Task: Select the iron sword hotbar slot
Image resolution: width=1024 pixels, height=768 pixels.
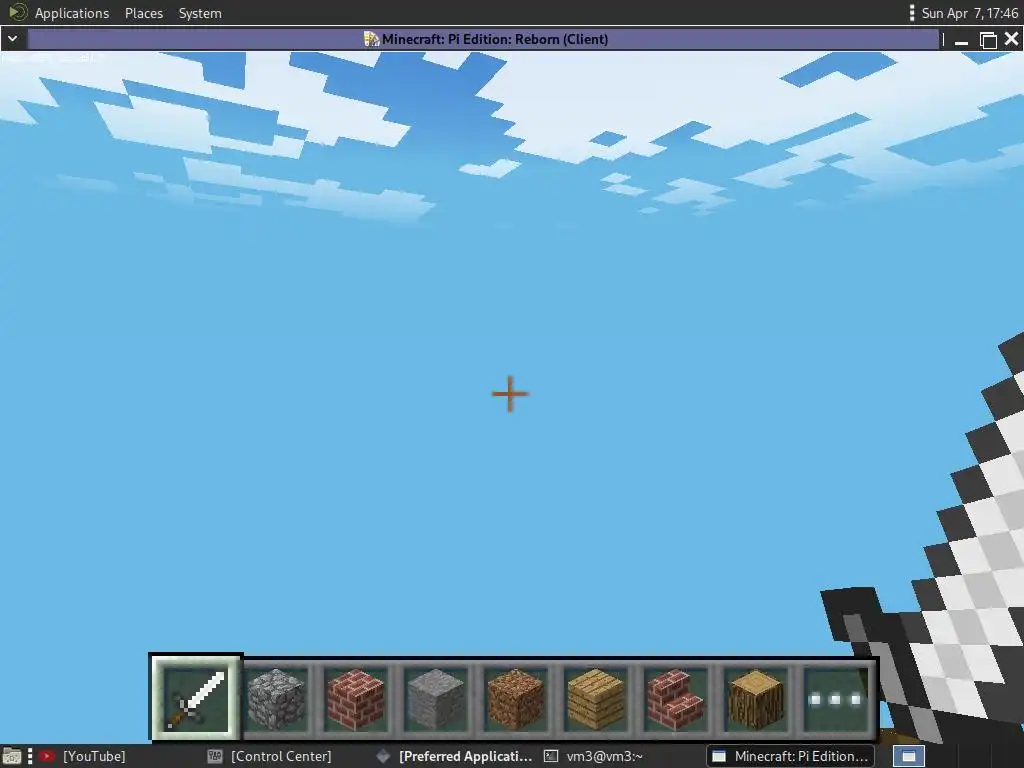Action: [196, 697]
